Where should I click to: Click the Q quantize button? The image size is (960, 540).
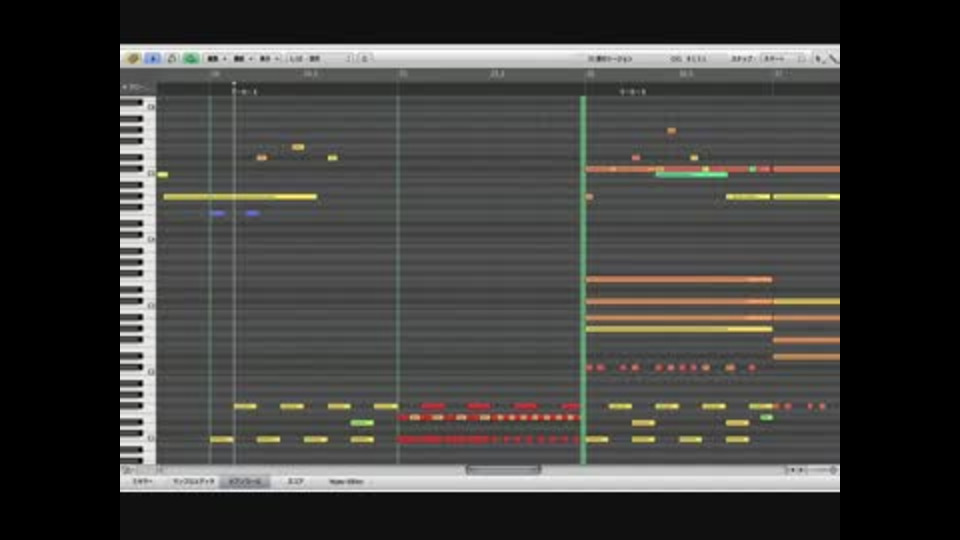[365, 59]
